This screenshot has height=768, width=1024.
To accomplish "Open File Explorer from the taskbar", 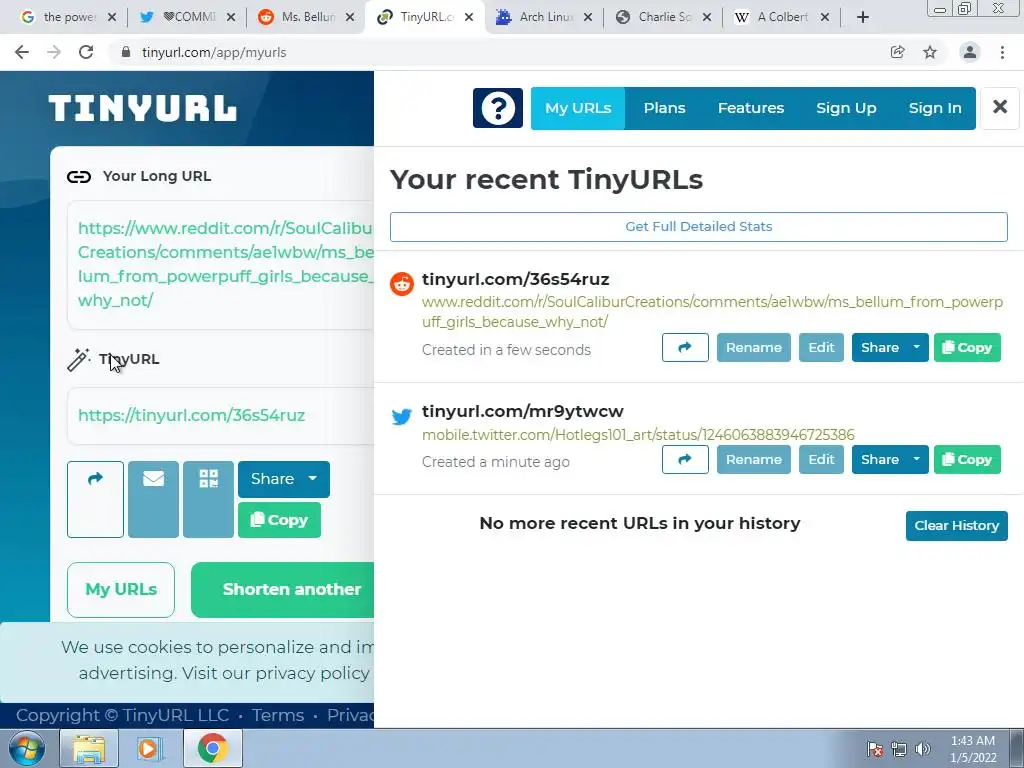I will pyautogui.click(x=89, y=748).
